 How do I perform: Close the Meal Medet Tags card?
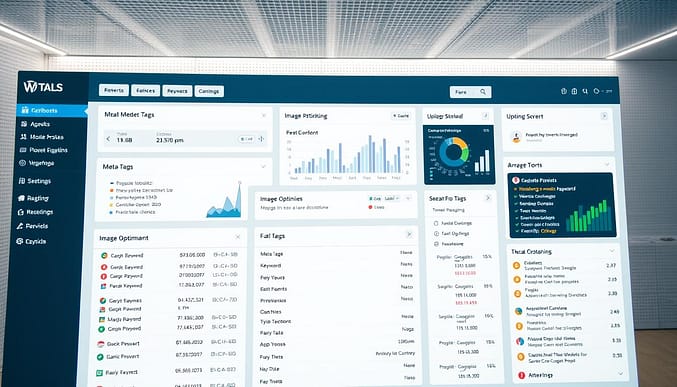264,115
